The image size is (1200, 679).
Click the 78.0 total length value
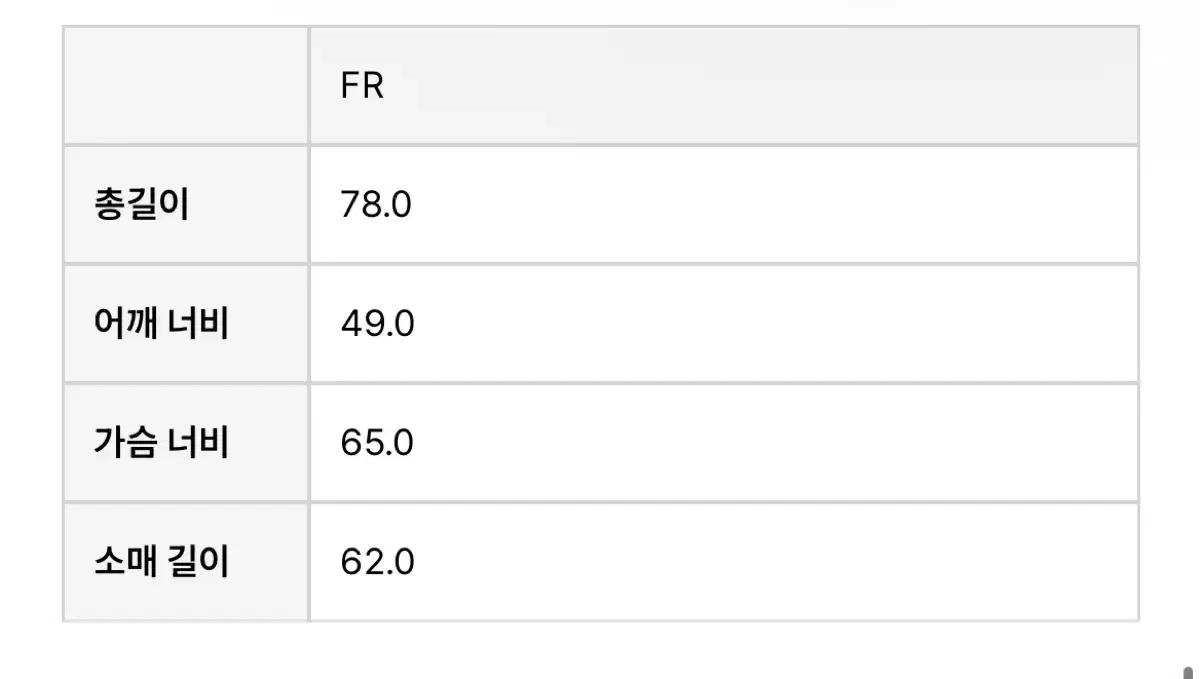click(x=376, y=205)
